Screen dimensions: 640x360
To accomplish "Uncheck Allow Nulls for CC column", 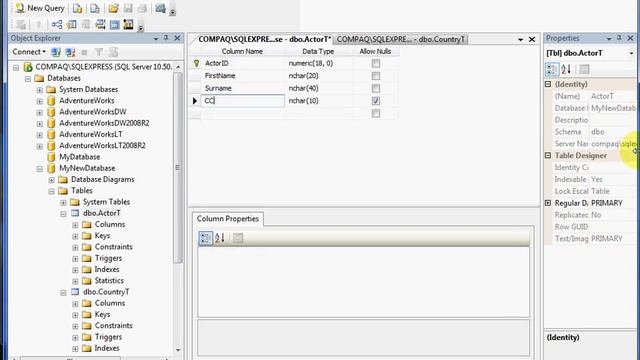I will 376,101.
